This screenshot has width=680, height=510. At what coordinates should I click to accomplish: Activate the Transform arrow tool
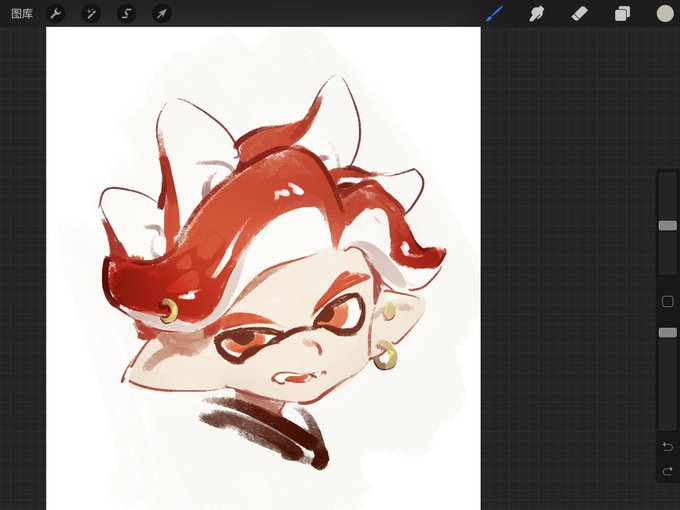pos(162,13)
